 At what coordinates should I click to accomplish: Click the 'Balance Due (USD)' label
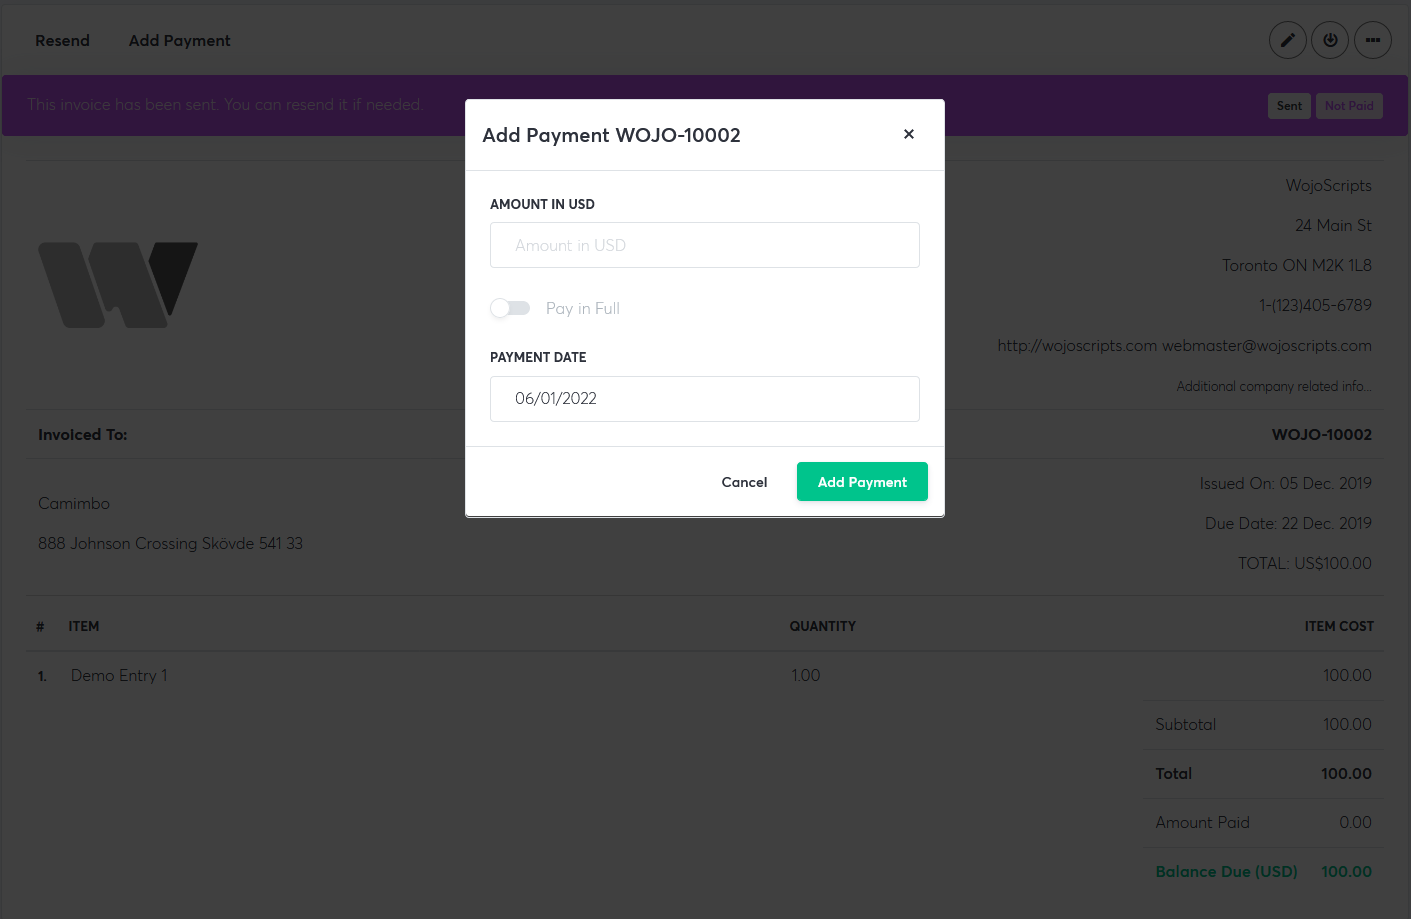point(1226,871)
